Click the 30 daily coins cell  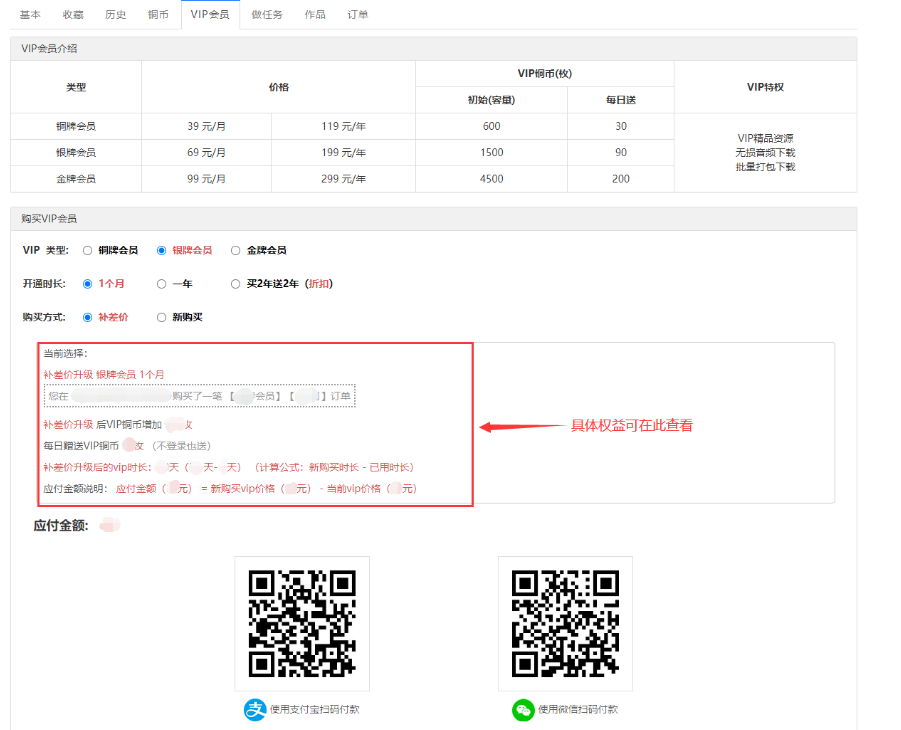(621, 126)
